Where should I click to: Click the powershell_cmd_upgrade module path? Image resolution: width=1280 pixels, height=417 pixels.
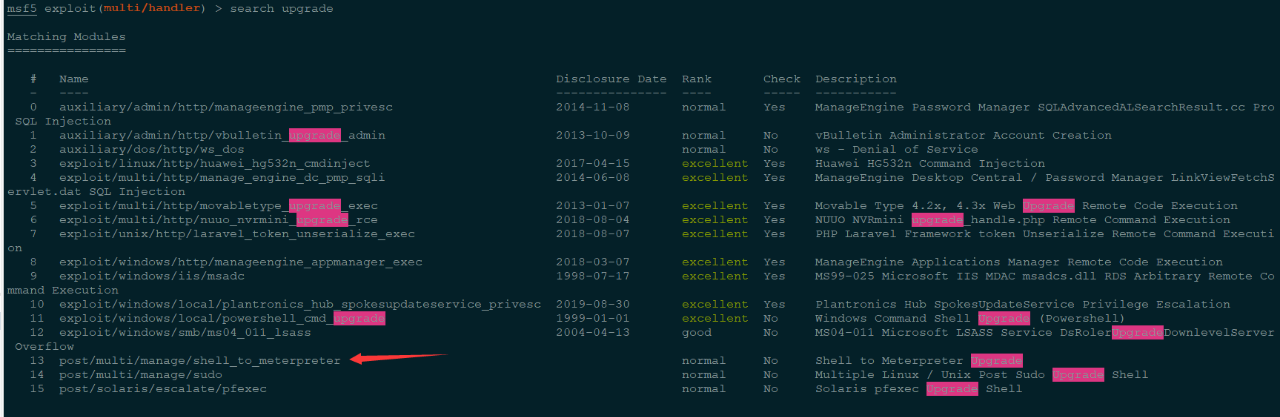(x=221, y=318)
